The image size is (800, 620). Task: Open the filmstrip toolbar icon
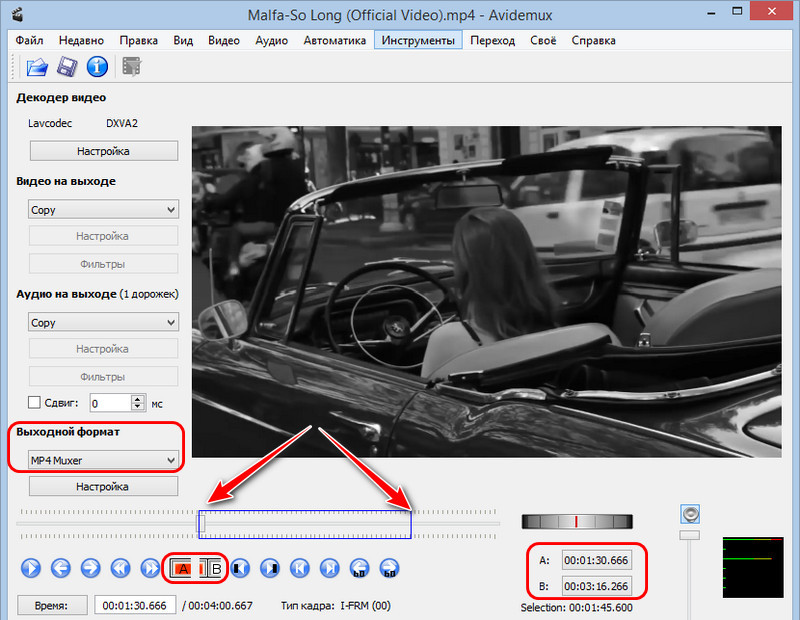(x=132, y=67)
